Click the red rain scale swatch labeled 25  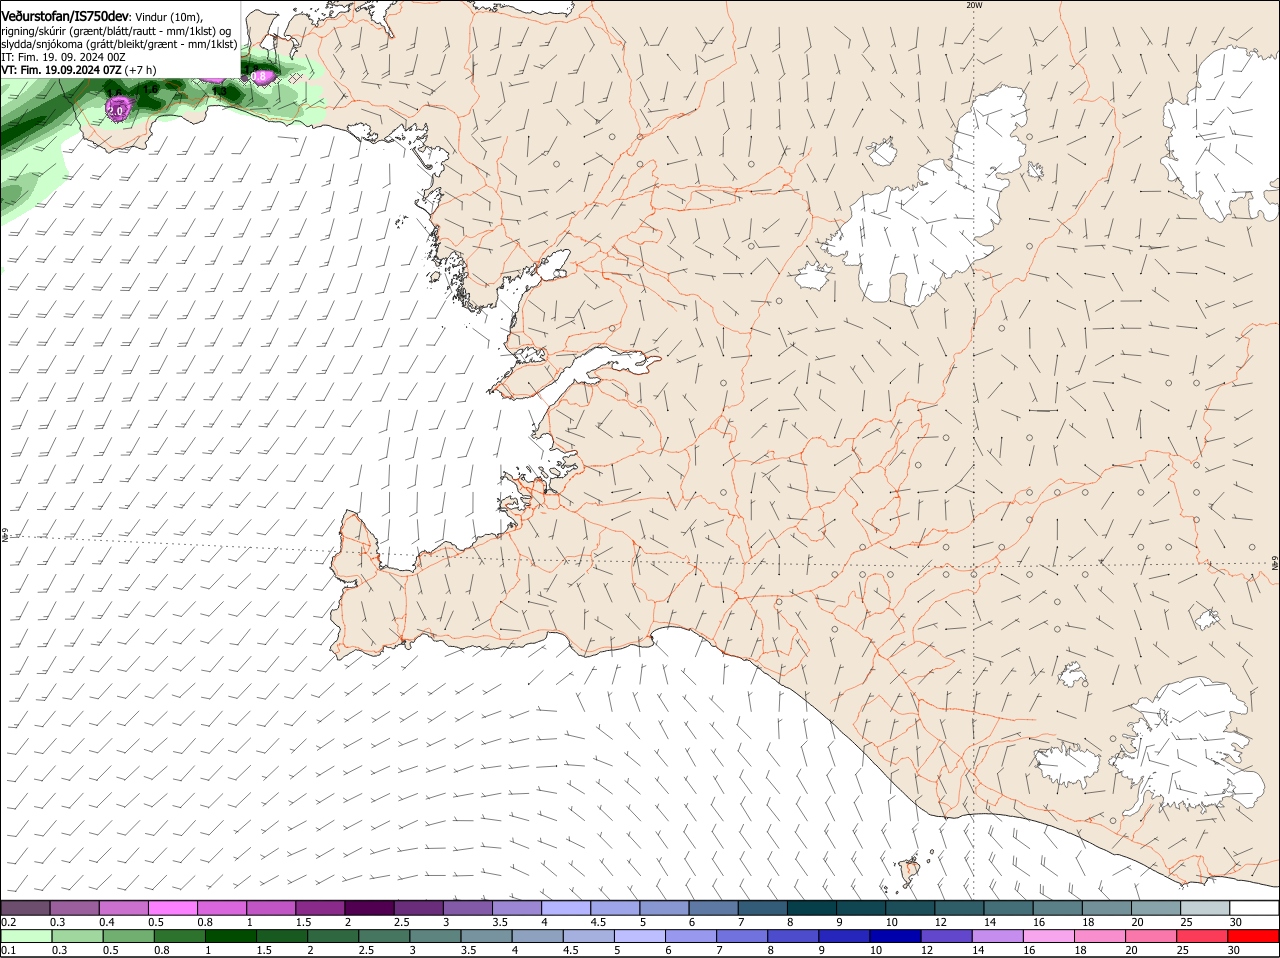1202,936
